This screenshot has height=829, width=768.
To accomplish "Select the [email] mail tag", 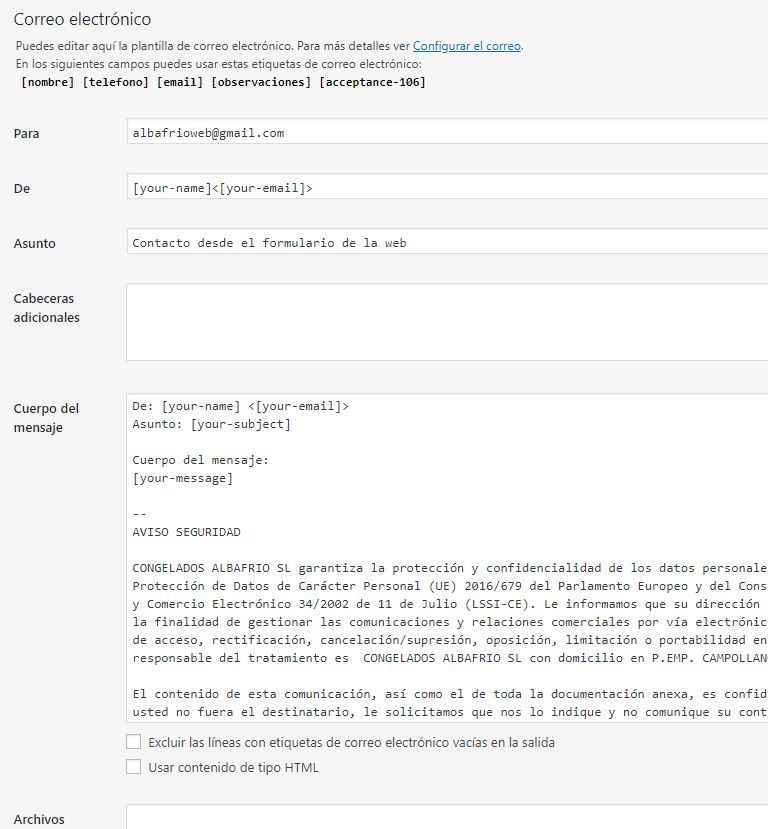I will tap(180, 82).
